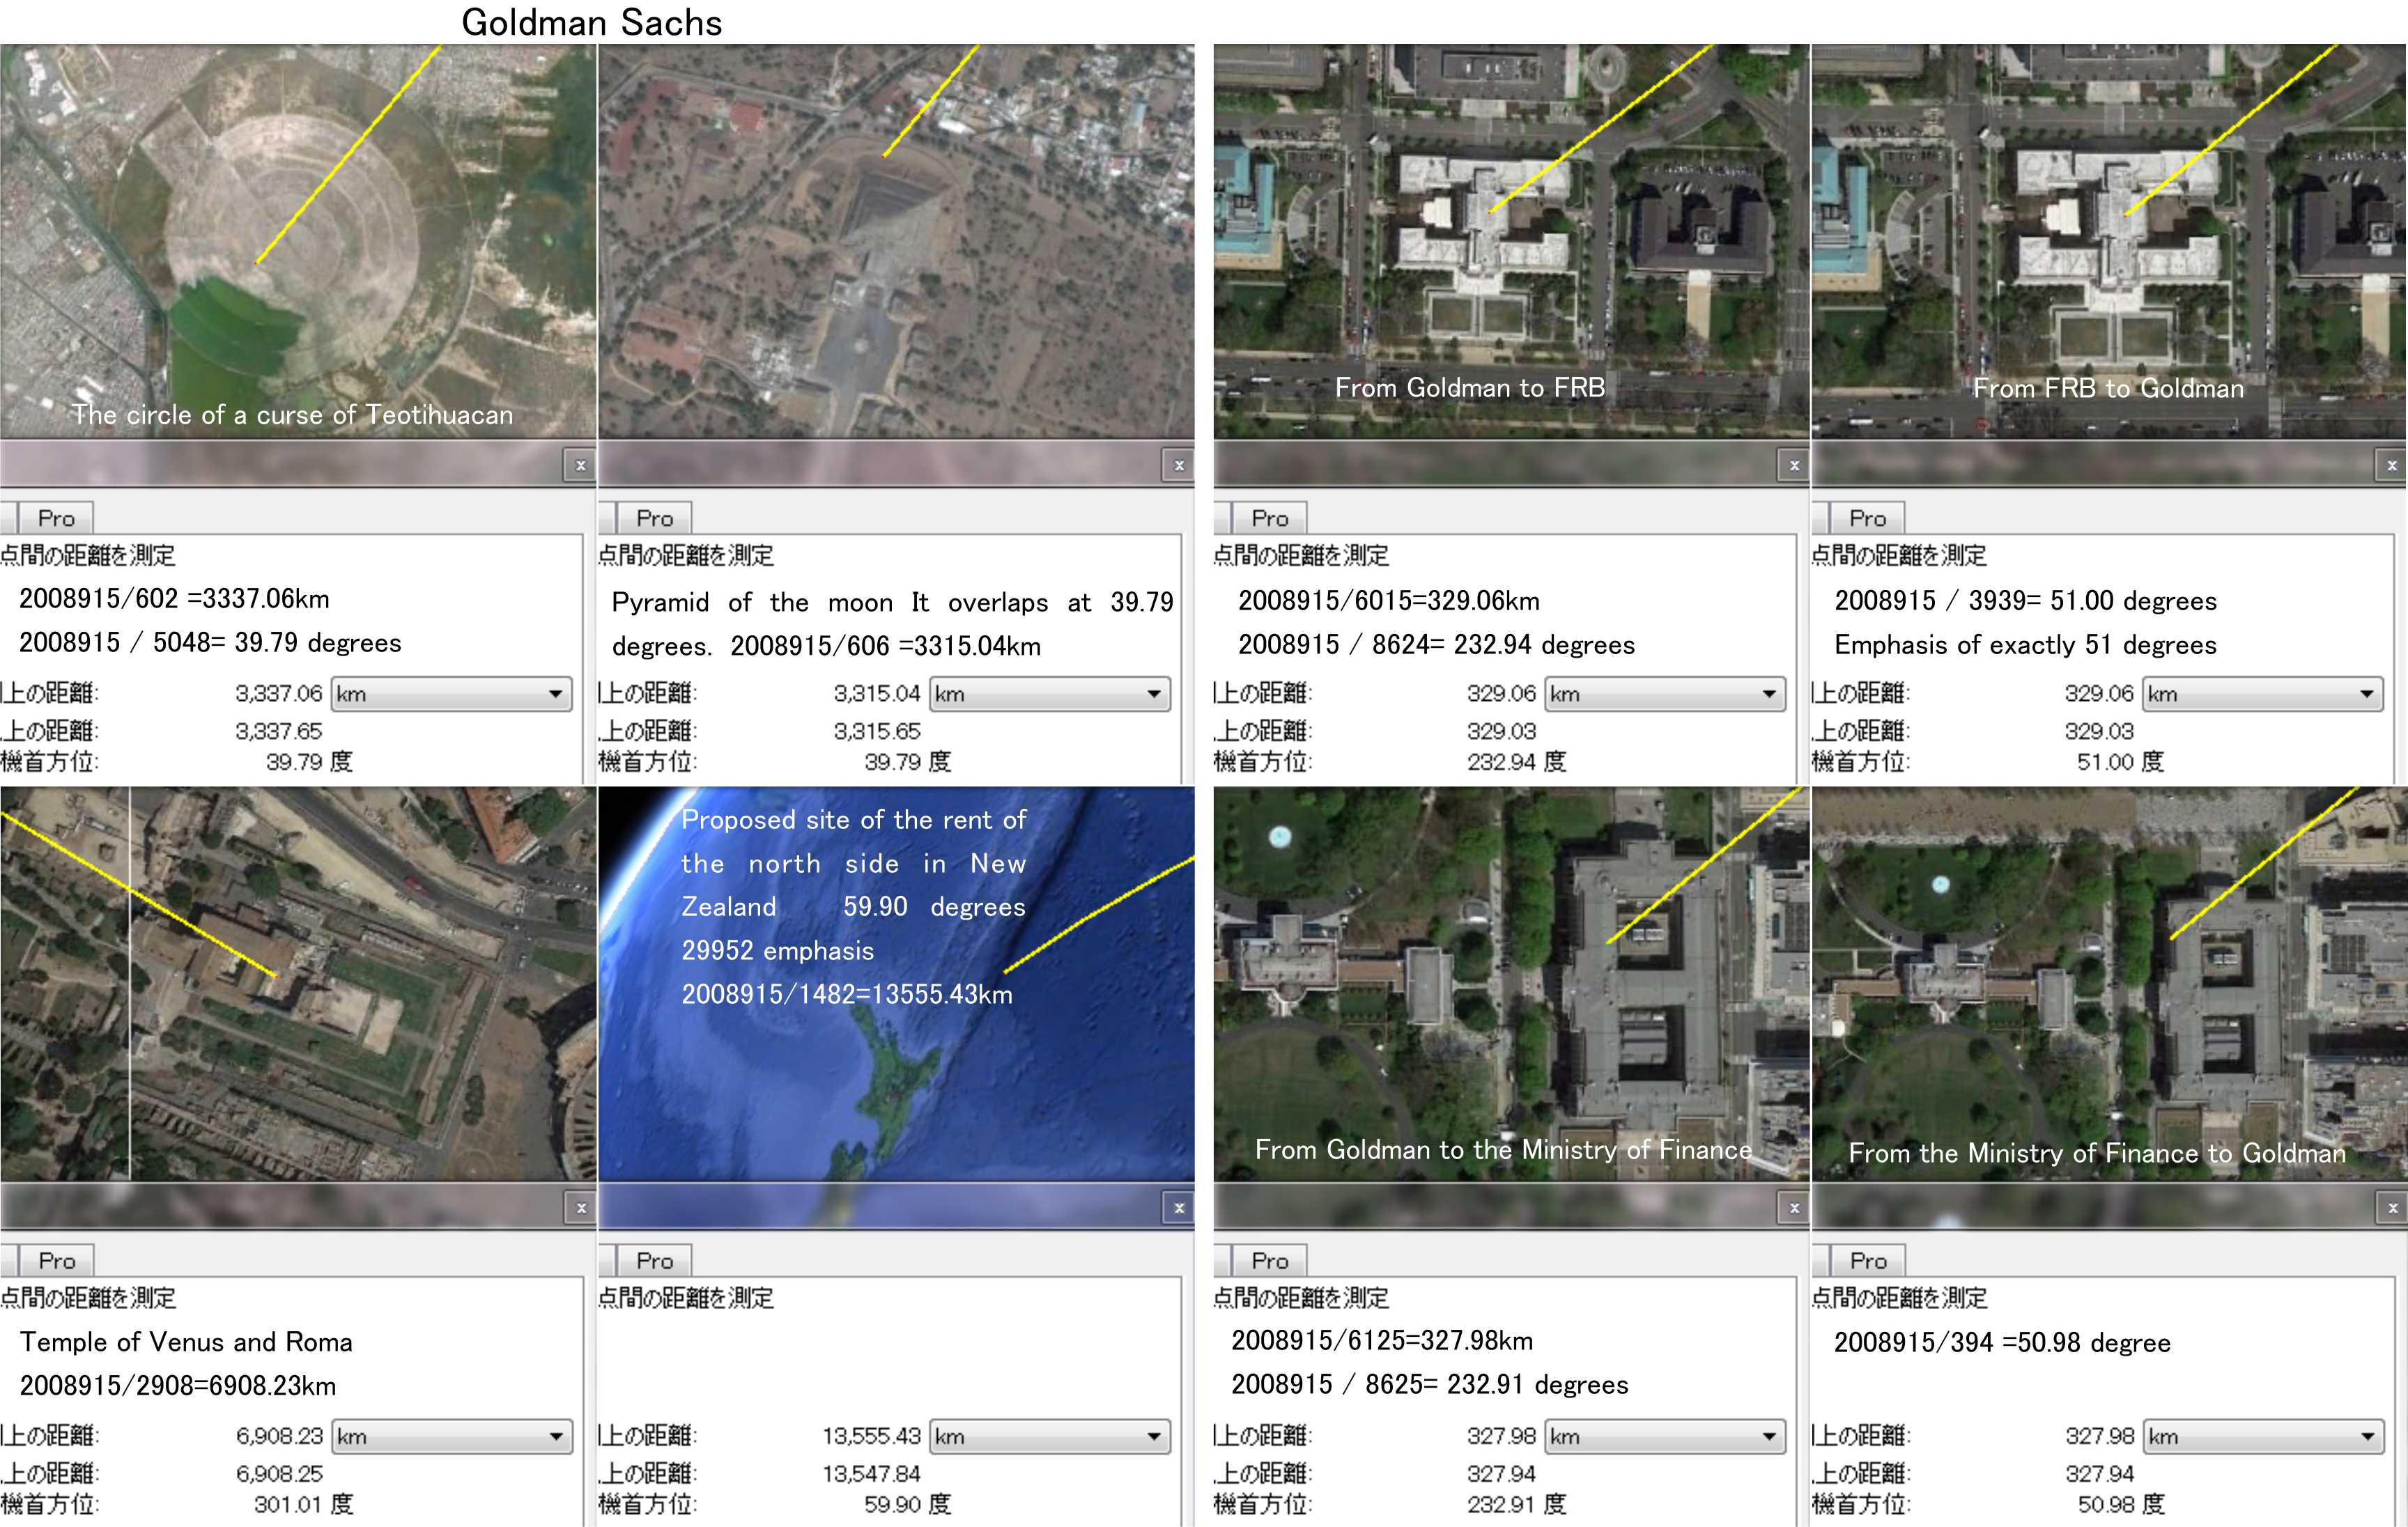The width and height of the screenshot is (2408, 1527).
Task: Close dialog under New Zealand globe view
Action: [x=1179, y=1208]
